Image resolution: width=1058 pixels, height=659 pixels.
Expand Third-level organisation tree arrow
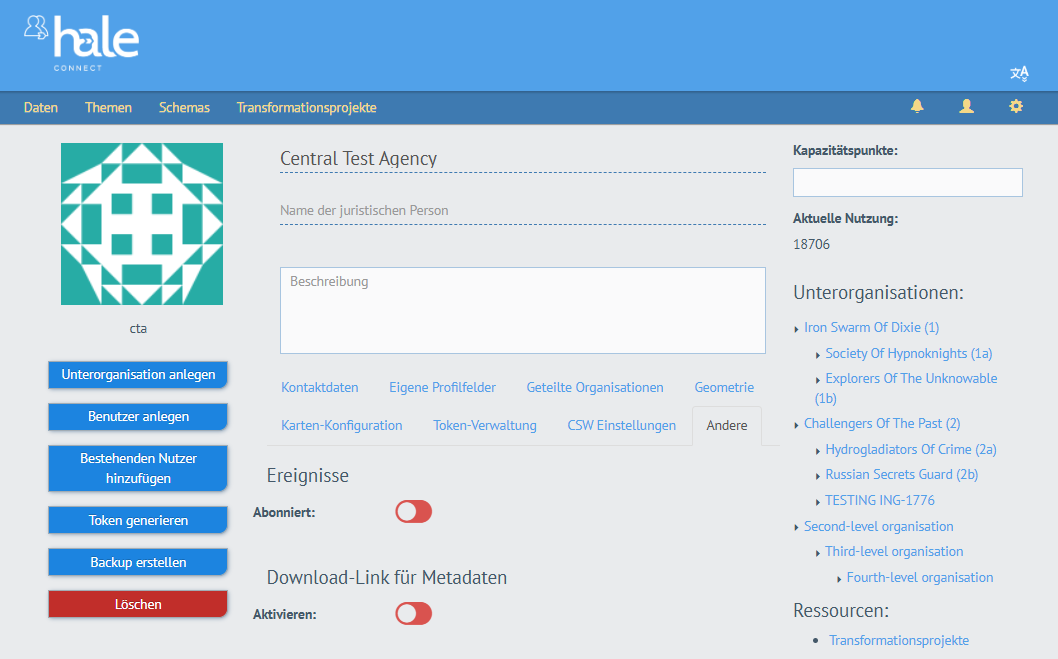[817, 553]
